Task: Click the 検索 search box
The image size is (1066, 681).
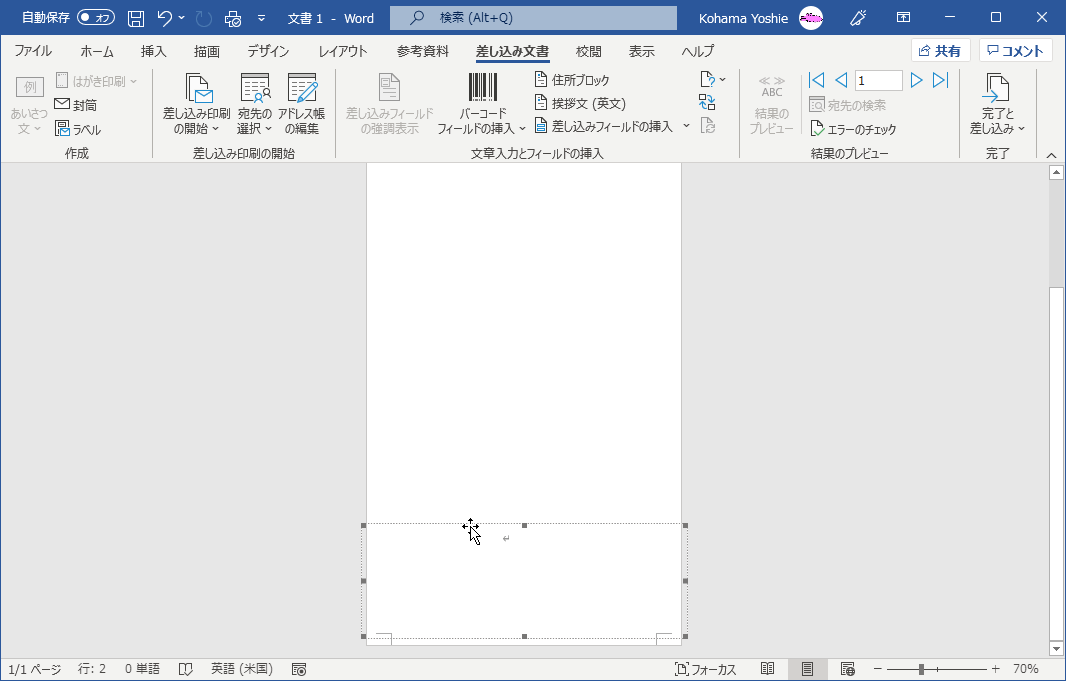Action: coord(534,18)
